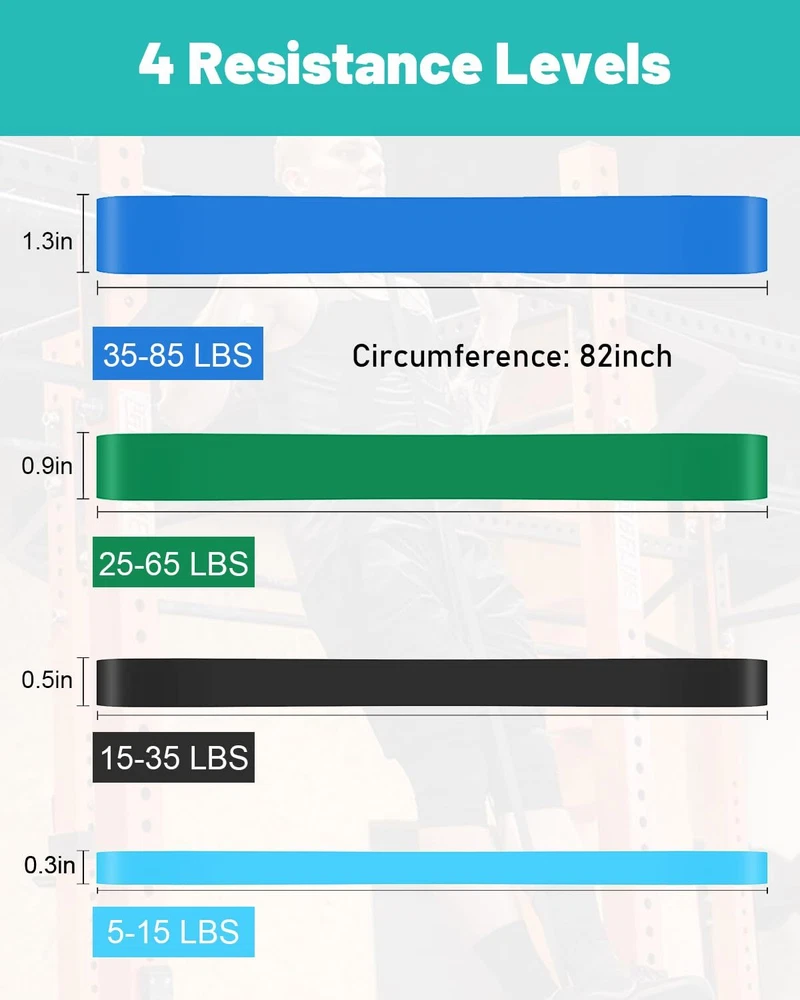This screenshot has width=800, height=1000.
Task: Click the 35-85 LBS label
Action: pyautogui.click(x=178, y=354)
